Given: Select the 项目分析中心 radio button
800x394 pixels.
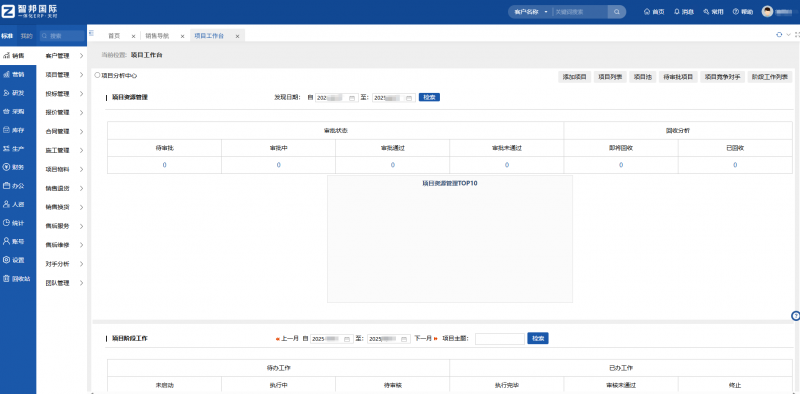Looking at the screenshot, I should [97, 75].
